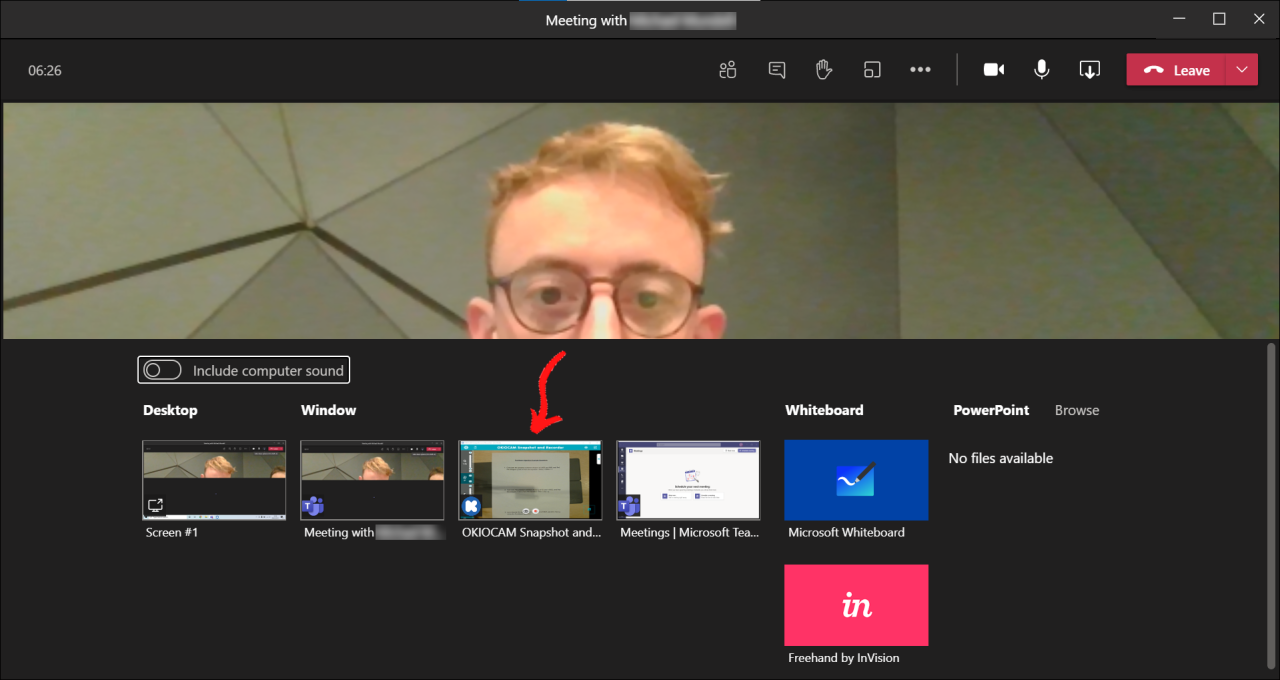Viewport: 1280px width, 680px height.
Task: Share the OKIOCAM Snapshot window
Action: click(530, 480)
